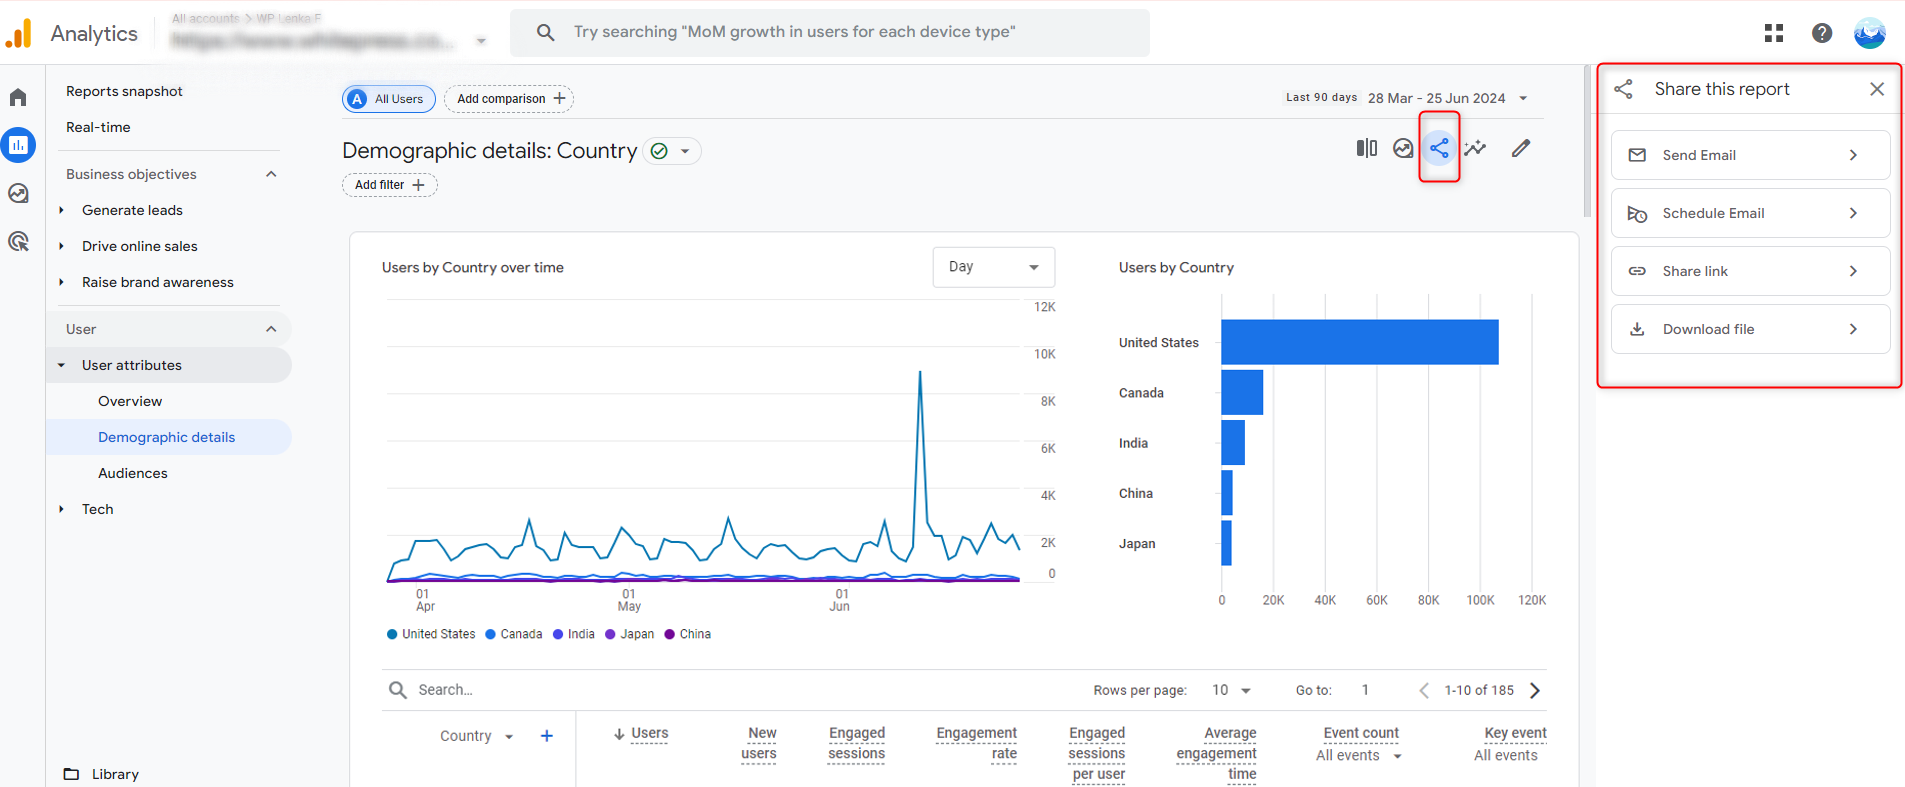Screen dimensions: 1905x787
Task: Open the date range dropdown
Action: [1523, 98]
